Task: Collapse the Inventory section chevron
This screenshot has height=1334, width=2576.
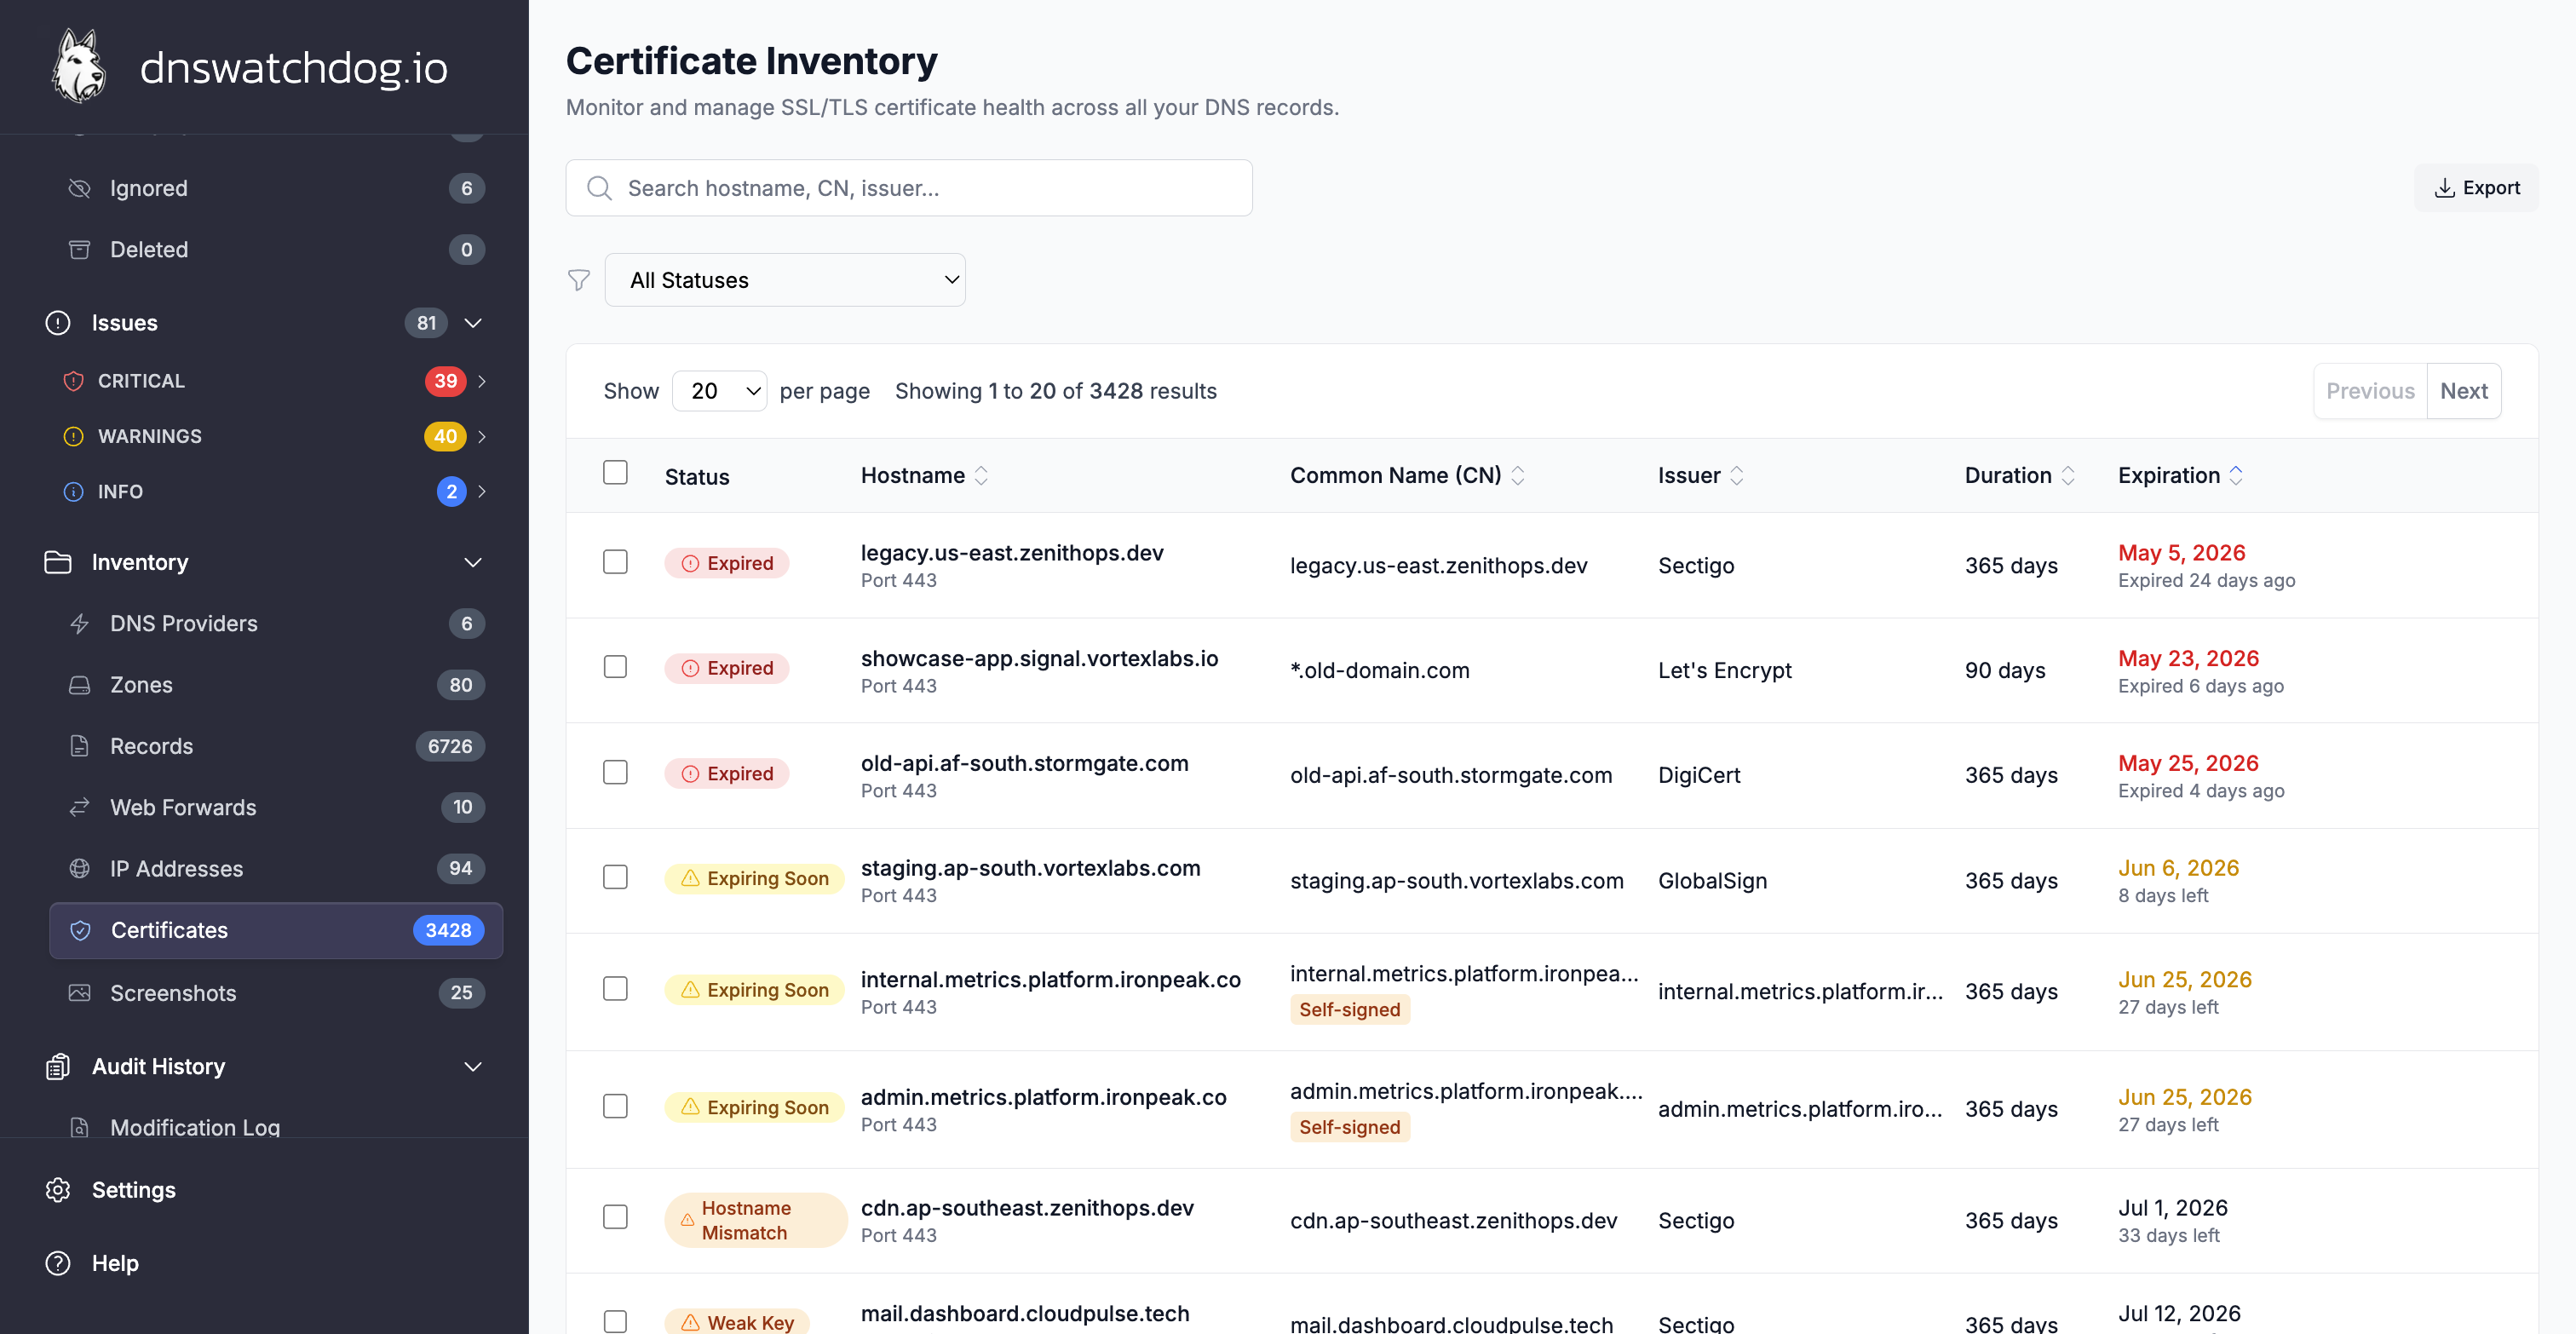Action: (x=473, y=562)
